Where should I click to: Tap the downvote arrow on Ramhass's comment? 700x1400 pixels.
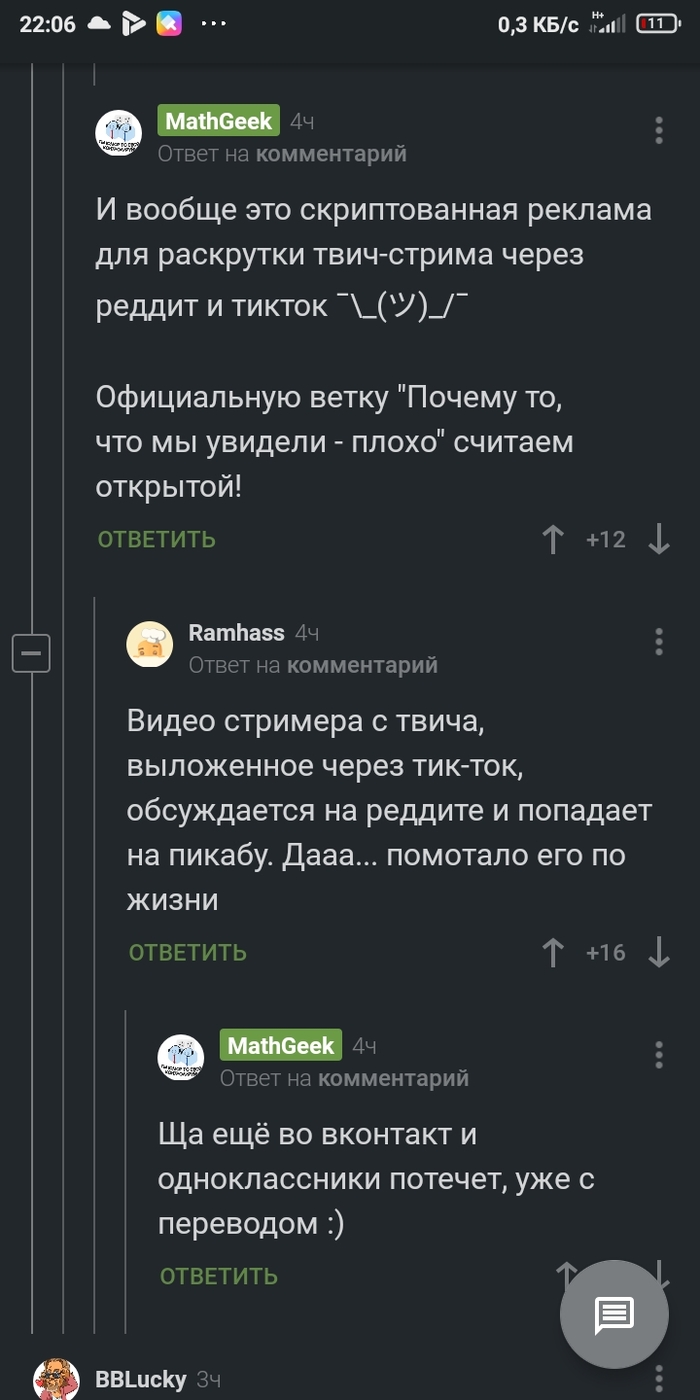click(658, 952)
